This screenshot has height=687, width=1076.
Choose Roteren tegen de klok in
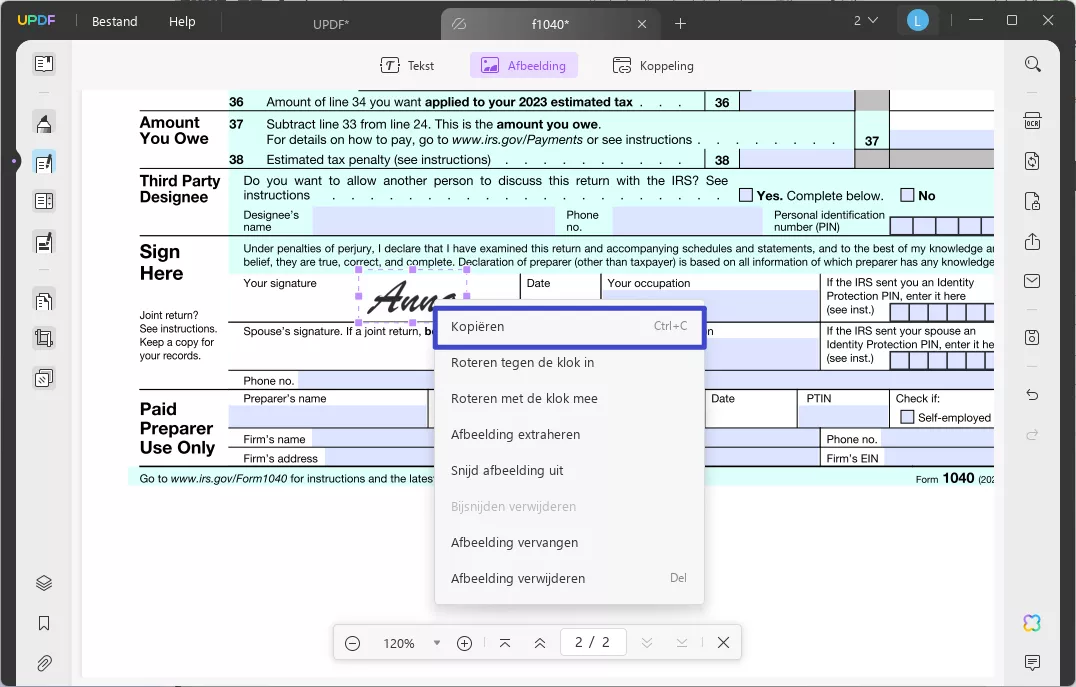[569, 362]
